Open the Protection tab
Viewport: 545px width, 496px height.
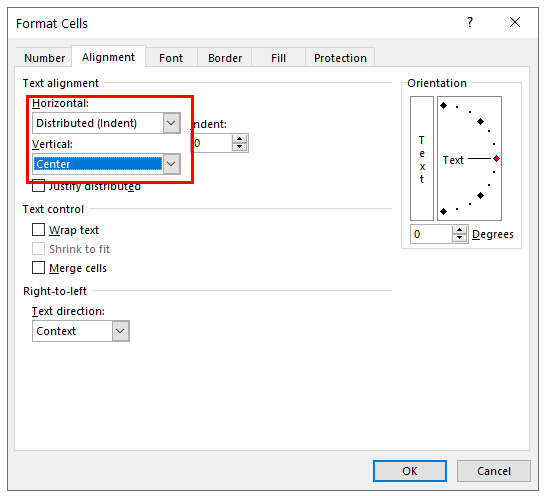tap(340, 58)
